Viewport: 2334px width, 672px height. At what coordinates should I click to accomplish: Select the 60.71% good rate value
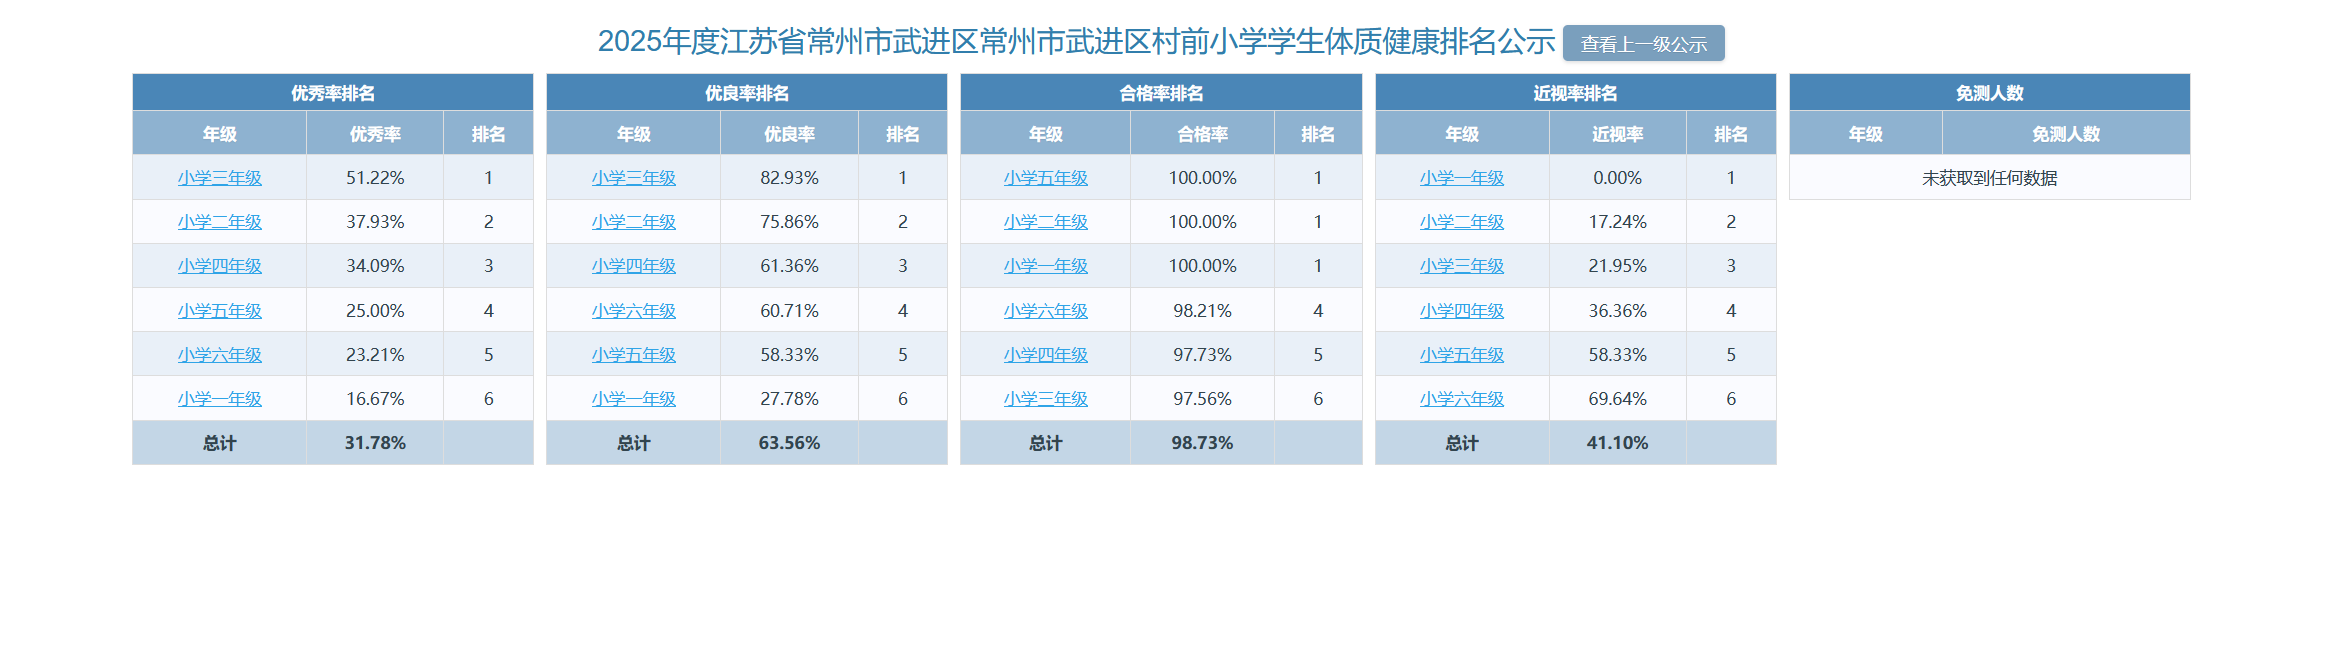click(789, 311)
